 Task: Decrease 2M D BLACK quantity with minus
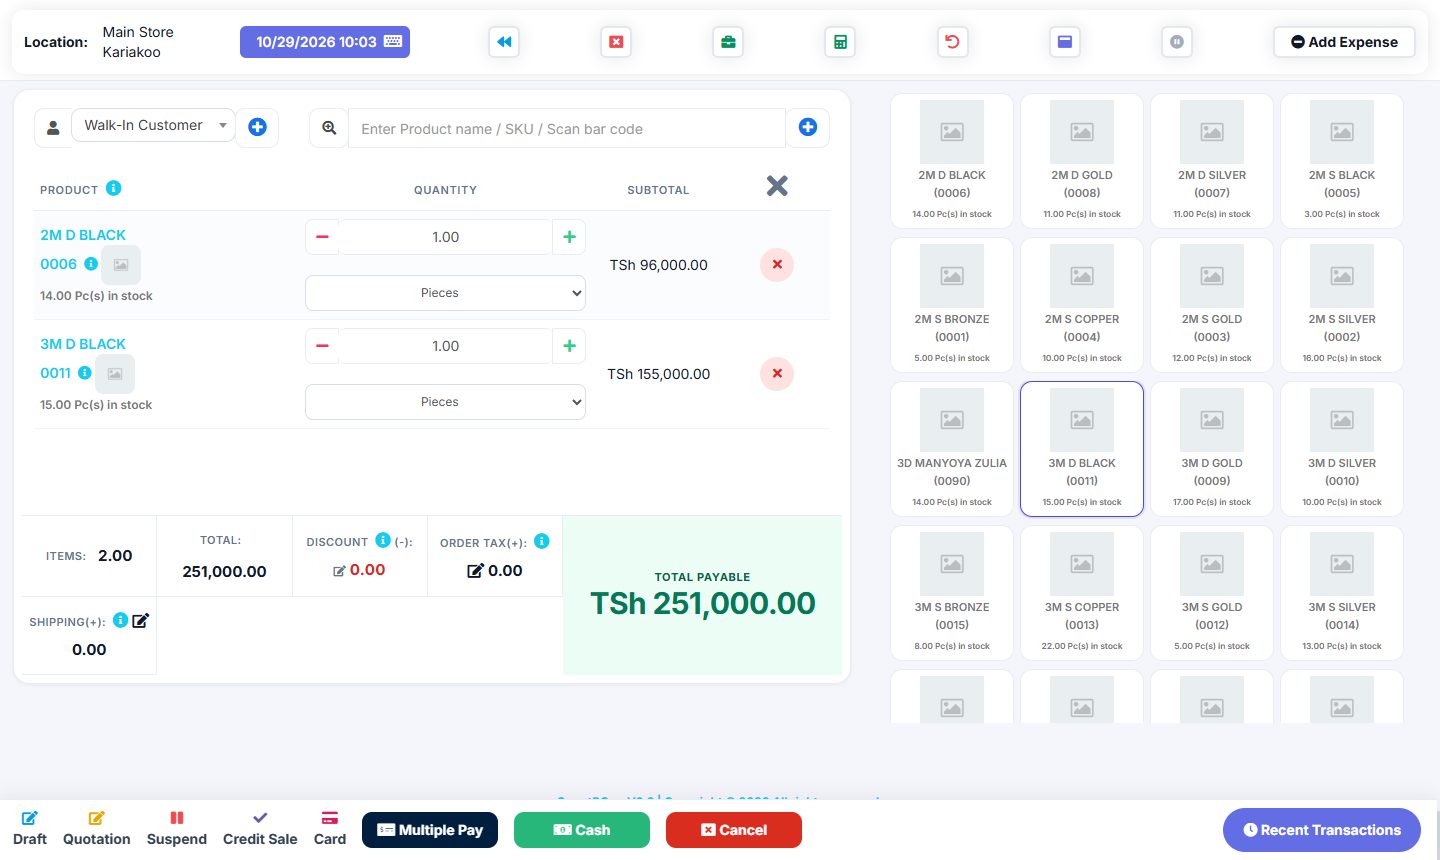[322, 237]
